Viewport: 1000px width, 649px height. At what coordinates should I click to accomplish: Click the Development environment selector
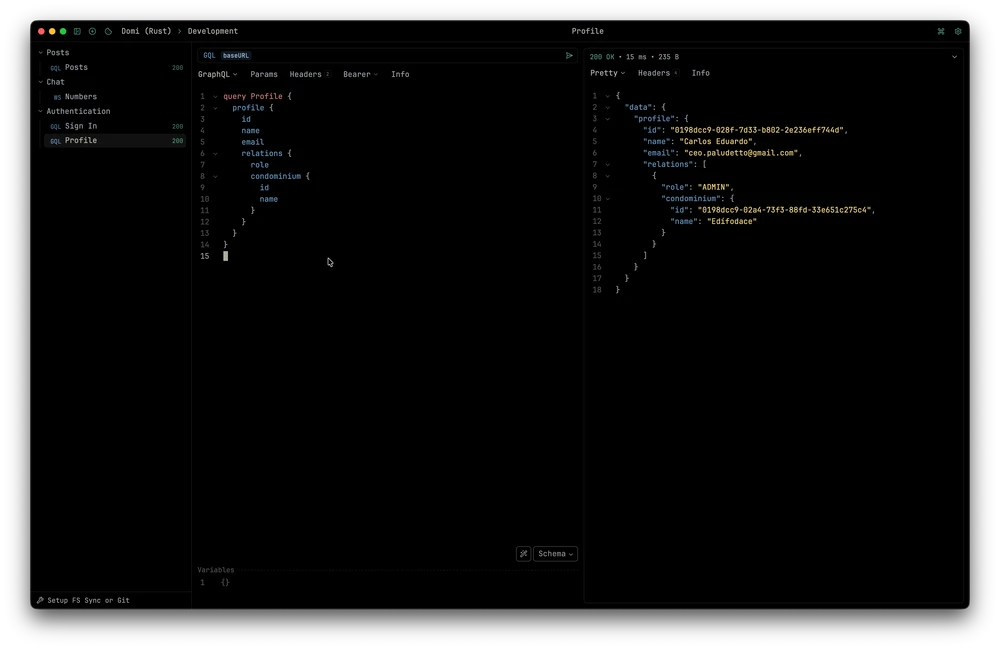(212, 31)
